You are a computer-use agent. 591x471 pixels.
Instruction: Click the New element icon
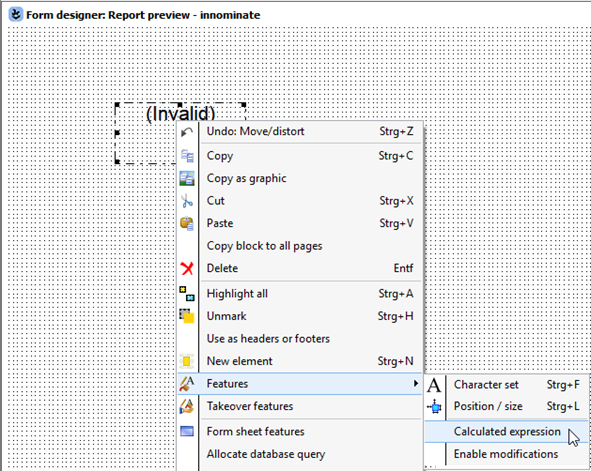click(x=187, y=361)
